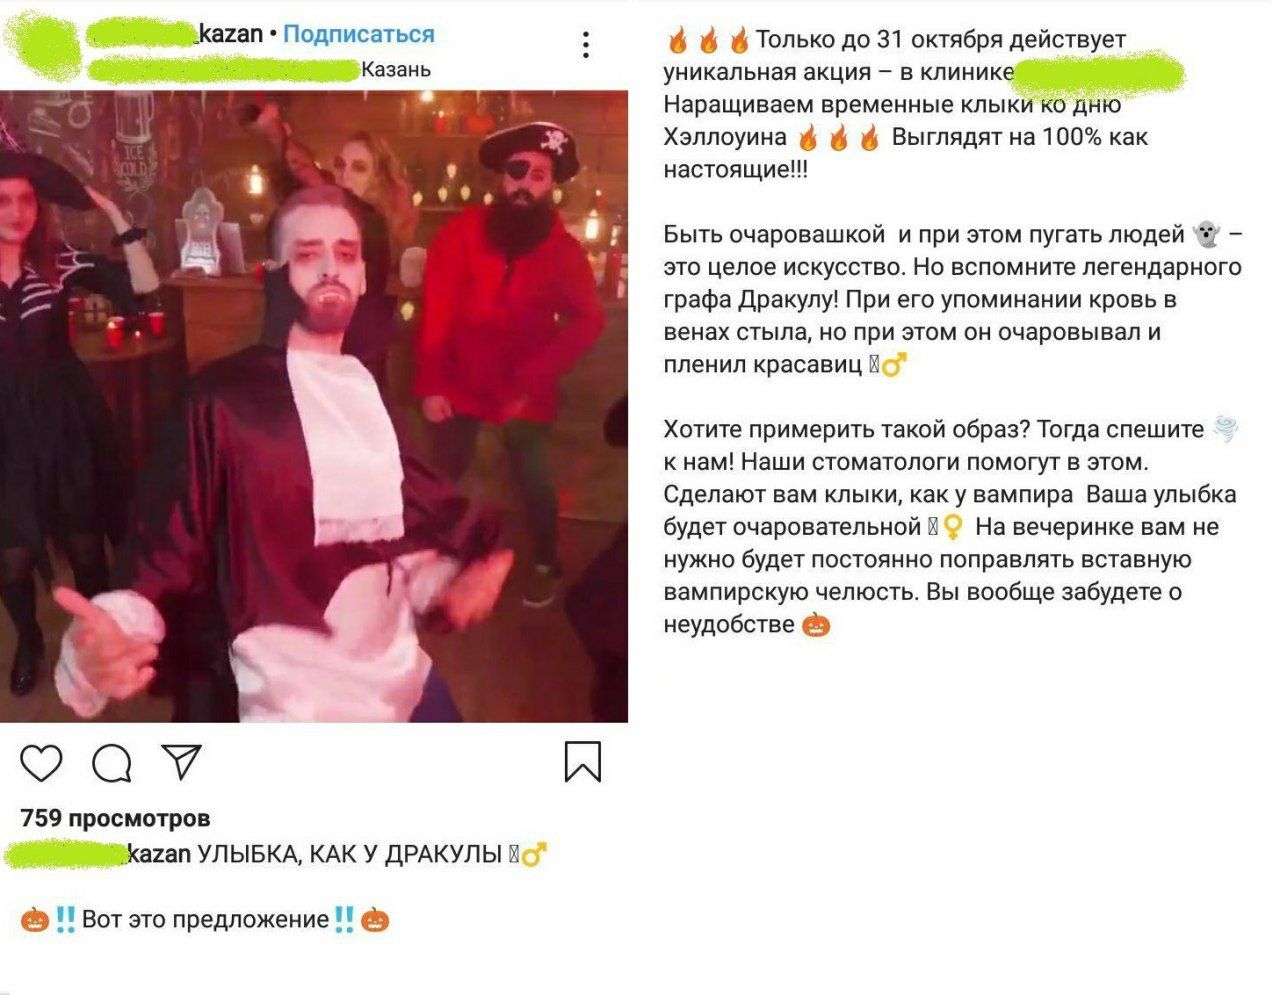Click the ghost emoji after пугать людей

click(x=1206, y=235)
